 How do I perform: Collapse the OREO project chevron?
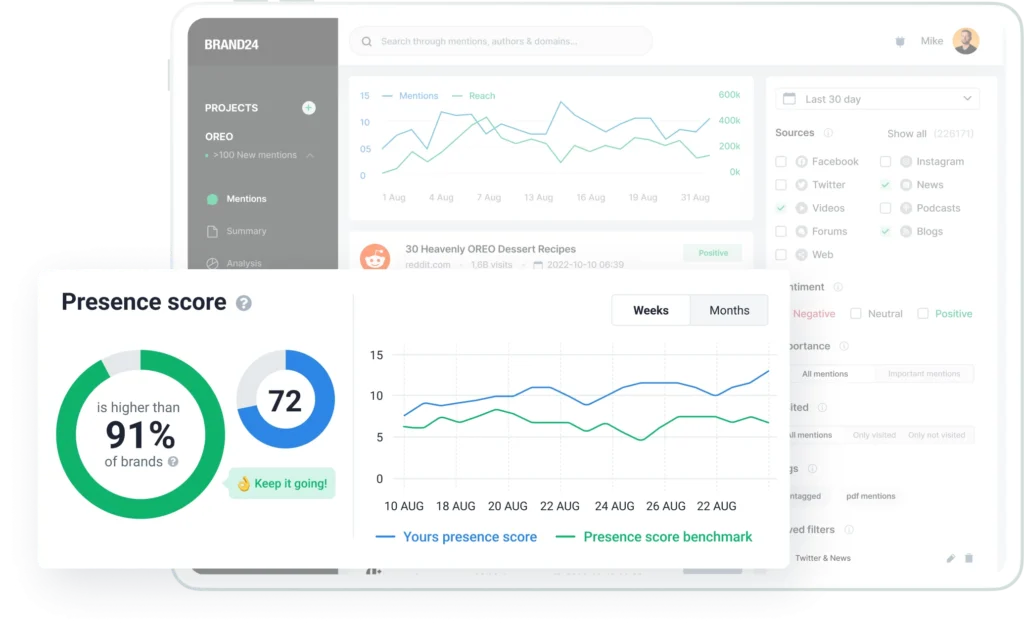click(310, 156)
